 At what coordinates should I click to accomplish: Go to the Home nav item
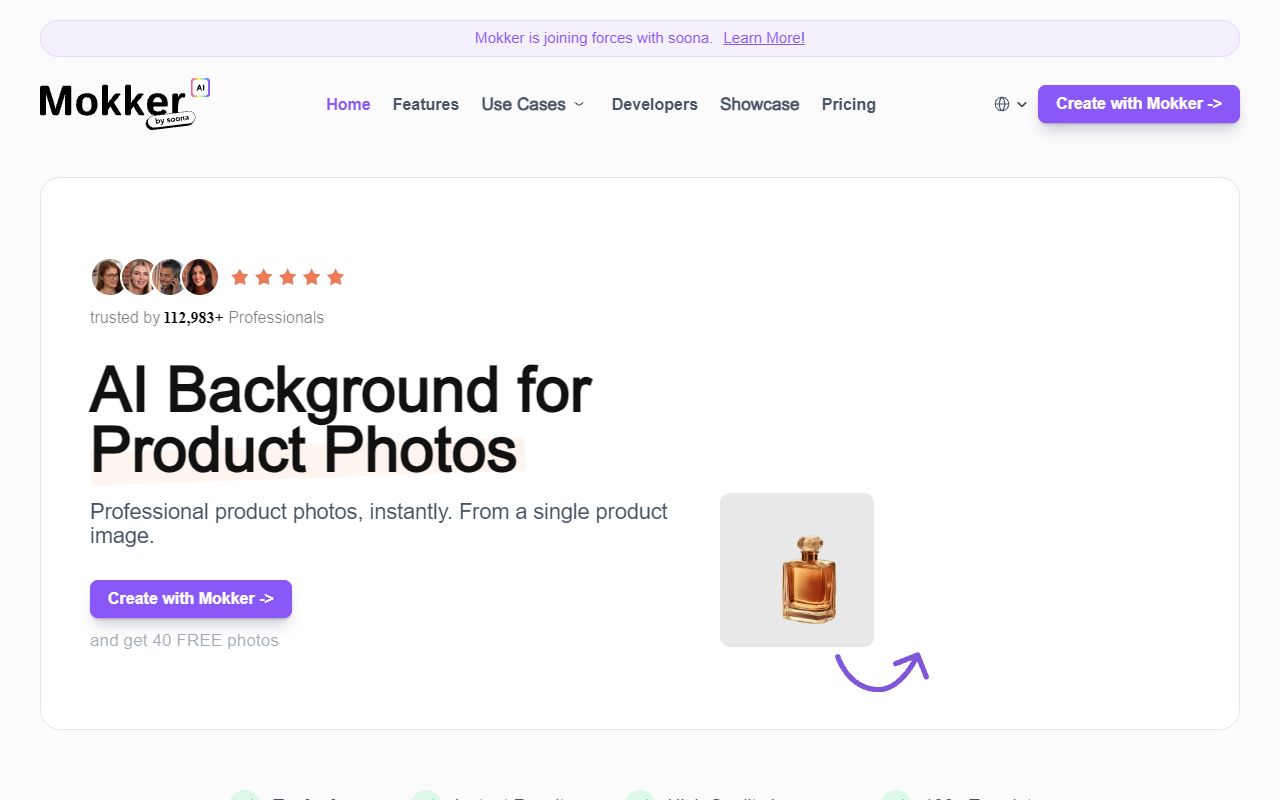point(348,104)
